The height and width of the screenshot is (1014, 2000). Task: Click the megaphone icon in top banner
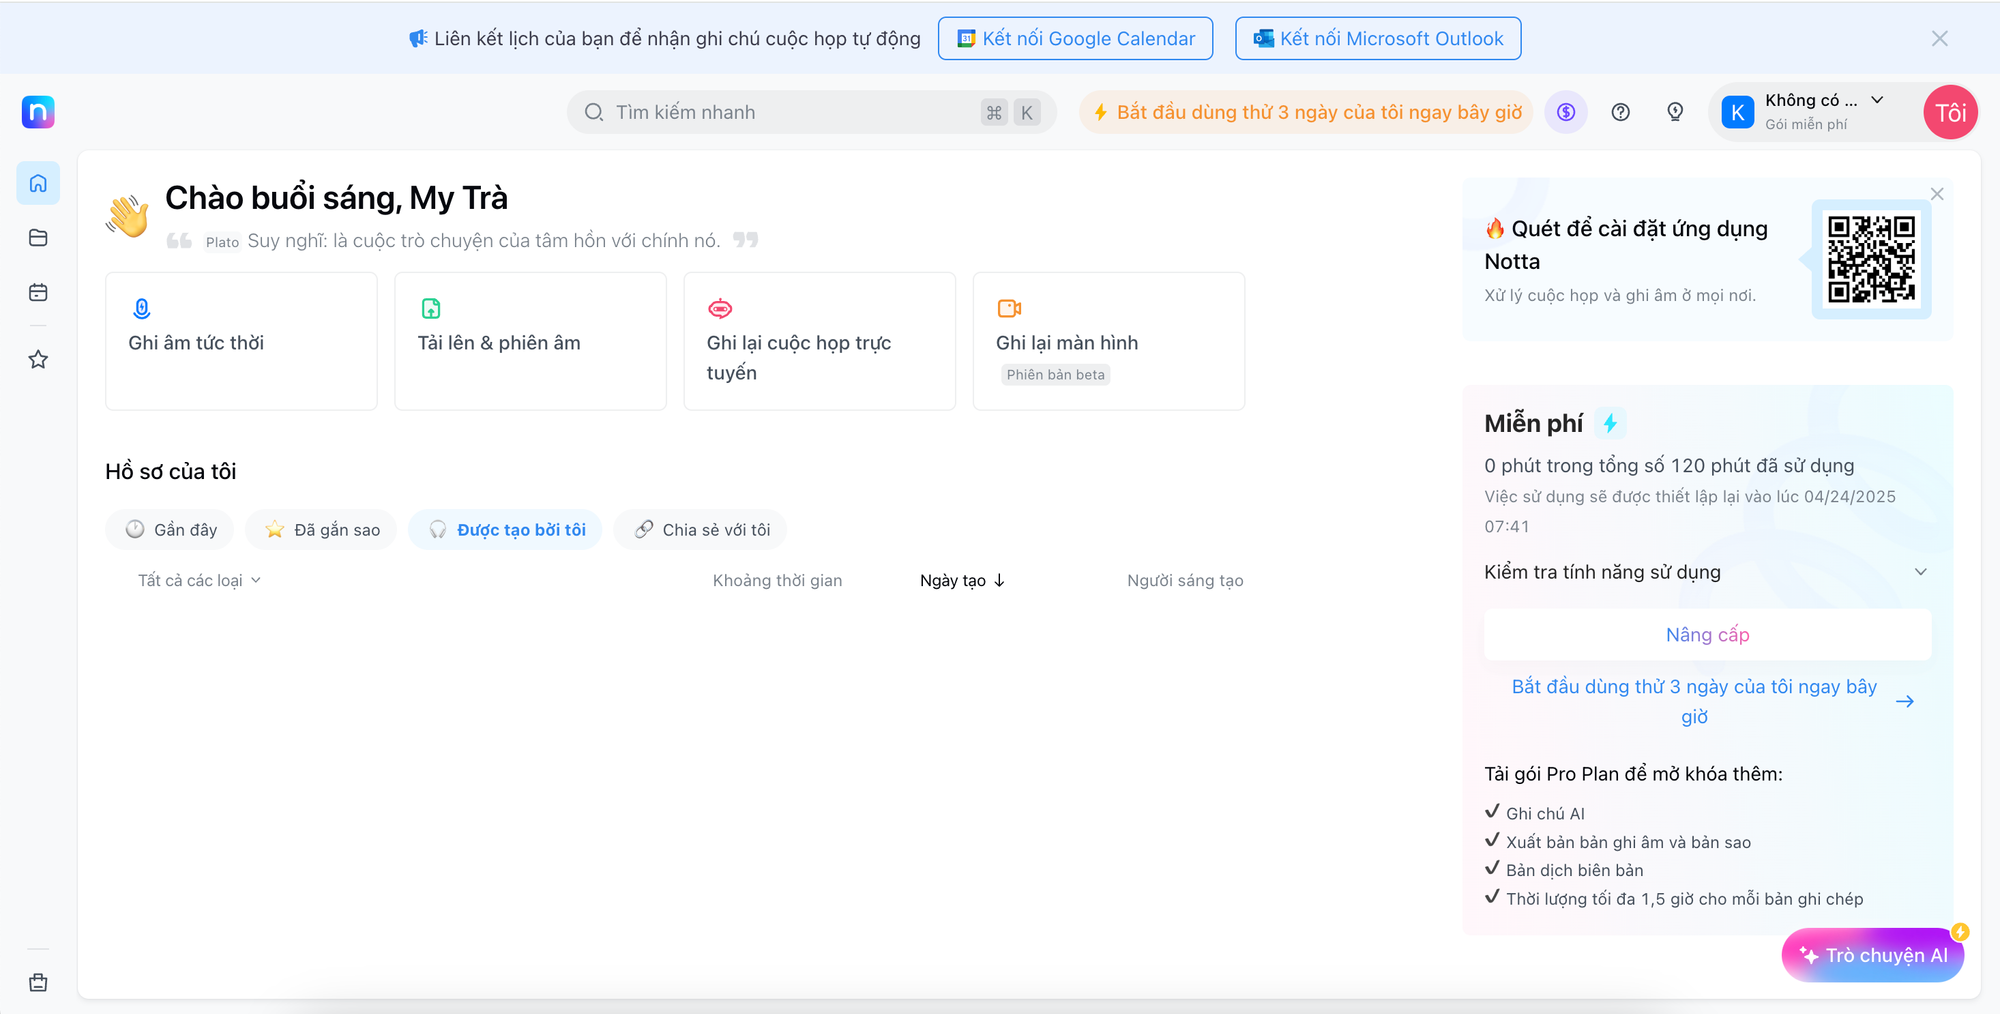click(418, 38)
